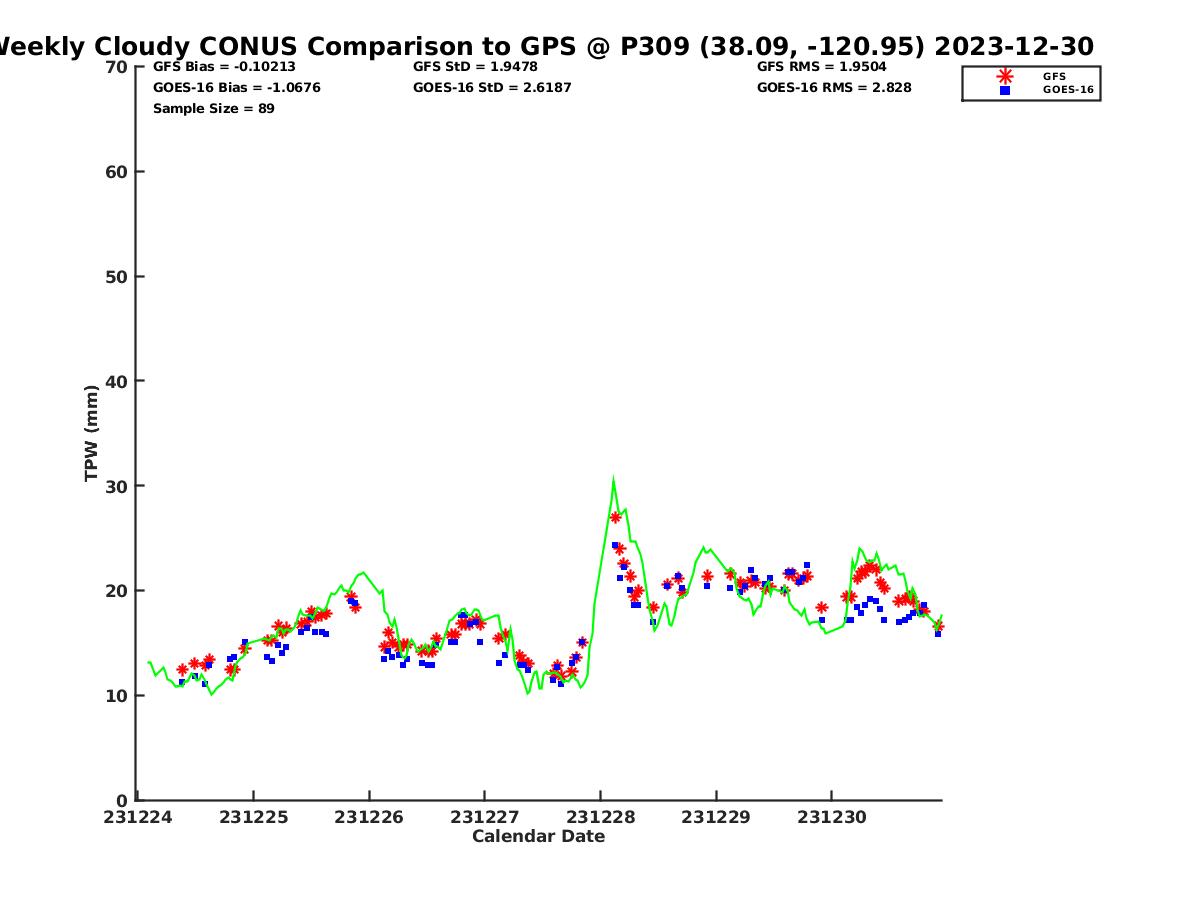Select the Sample Size = 89 text
The height and width of the screenshot is (900, 1200).
[213, 108]
